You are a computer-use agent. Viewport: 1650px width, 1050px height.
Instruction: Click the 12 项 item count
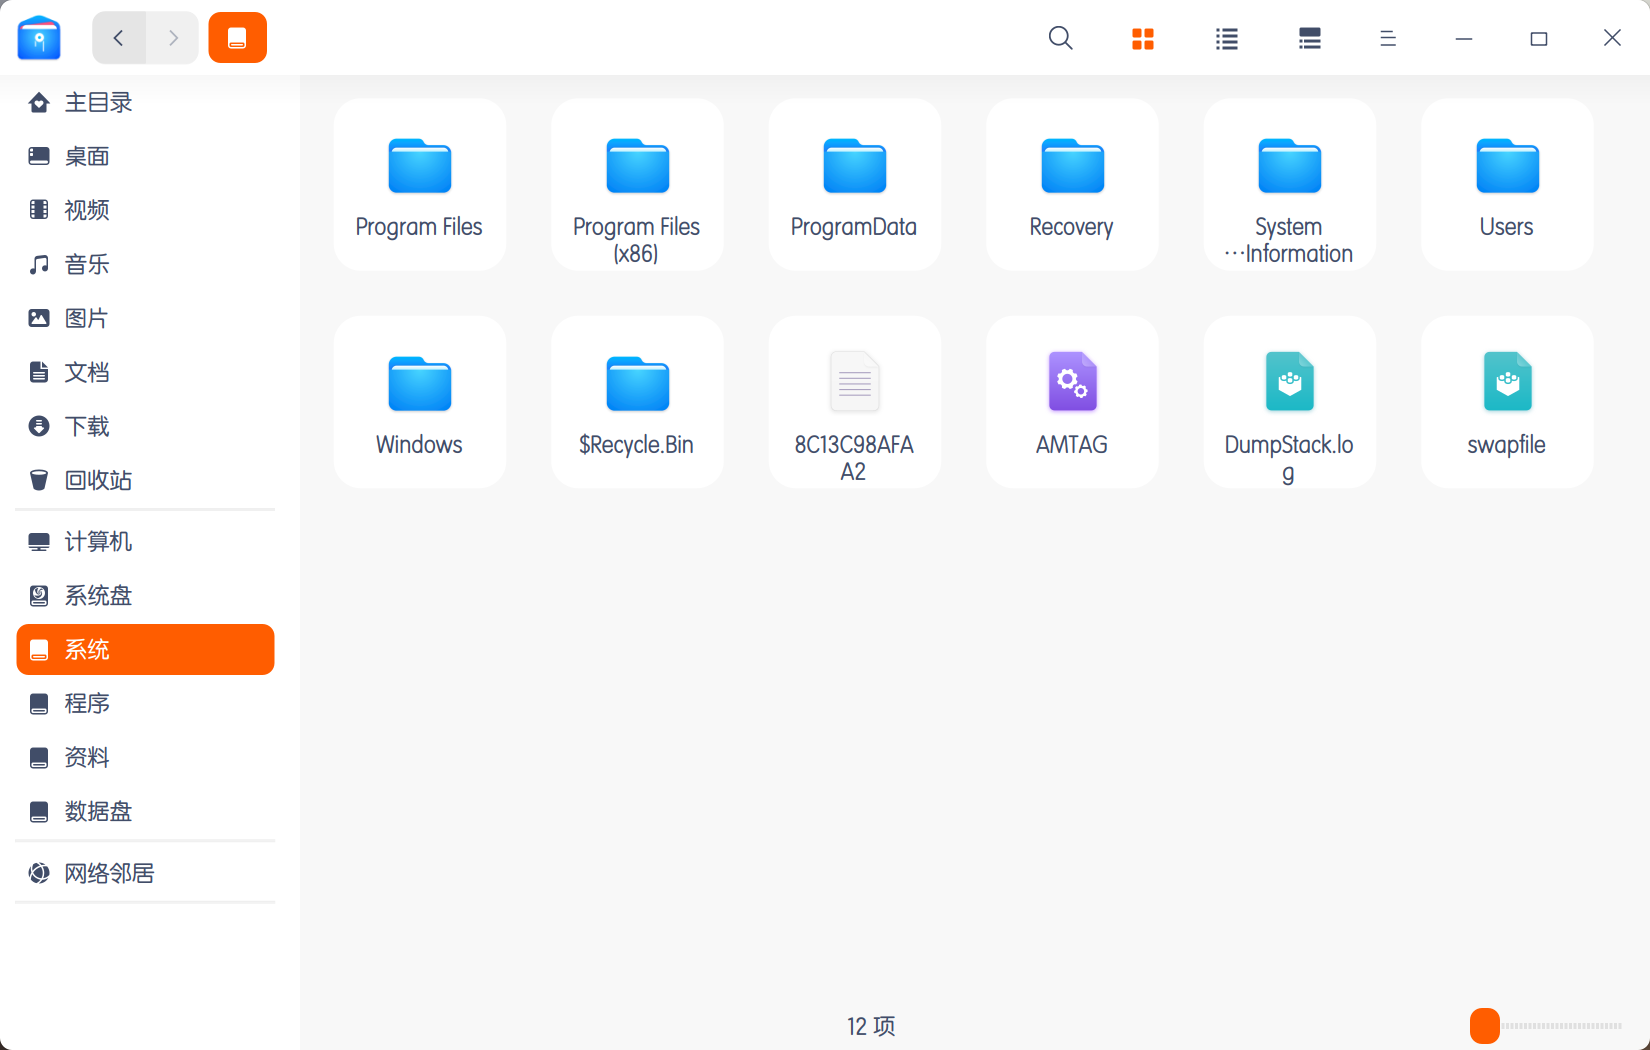[x=871, y=1026]
